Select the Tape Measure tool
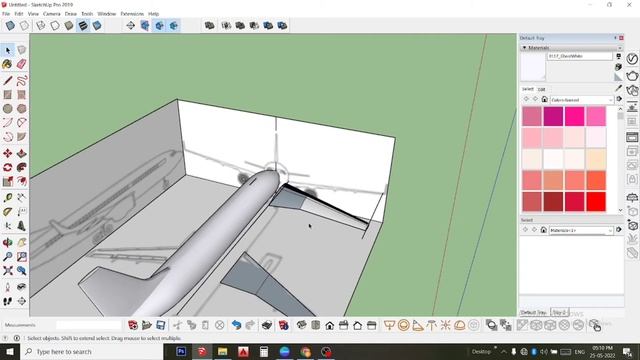 tap(7, 198)
